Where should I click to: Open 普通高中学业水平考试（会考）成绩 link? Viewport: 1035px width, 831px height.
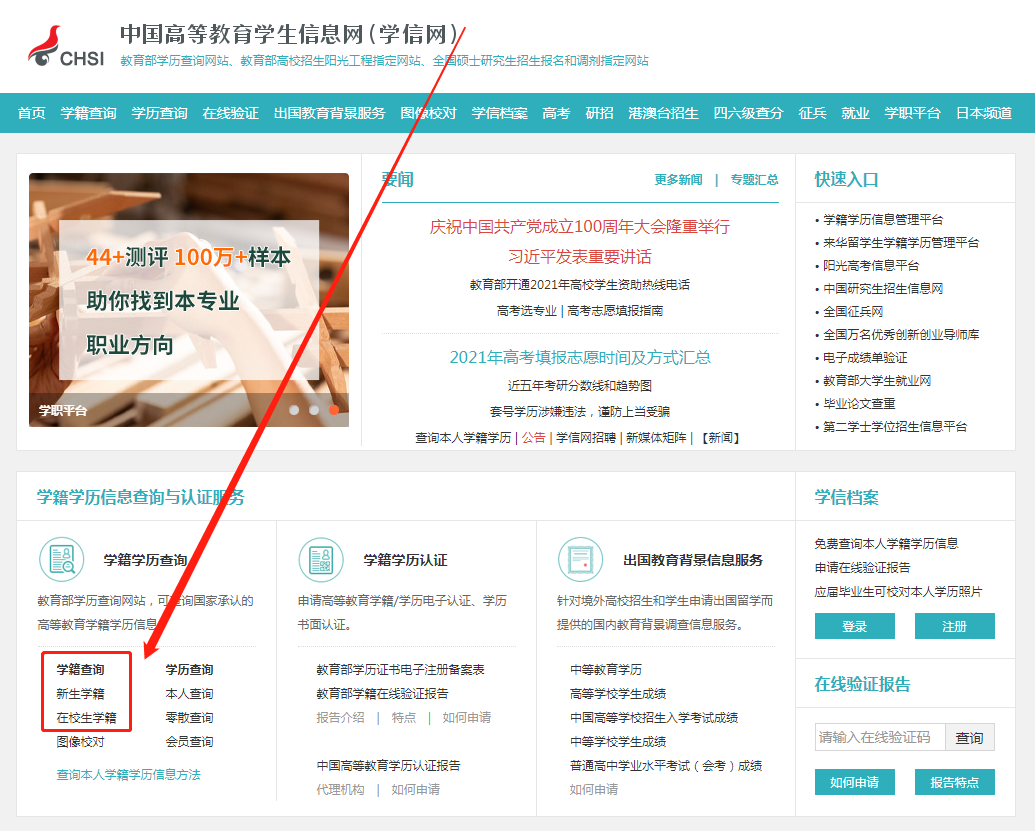click(x=666, y=766)
